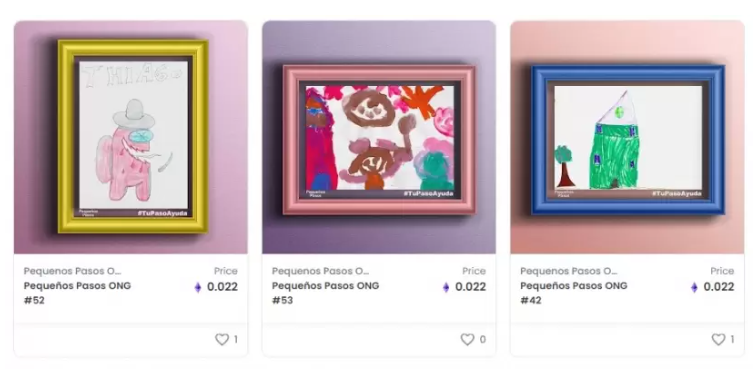This screenshot has width=756, height=375.
Task: Select the Pequeños Pasos ONG #53 title
Action: (325, 293)
